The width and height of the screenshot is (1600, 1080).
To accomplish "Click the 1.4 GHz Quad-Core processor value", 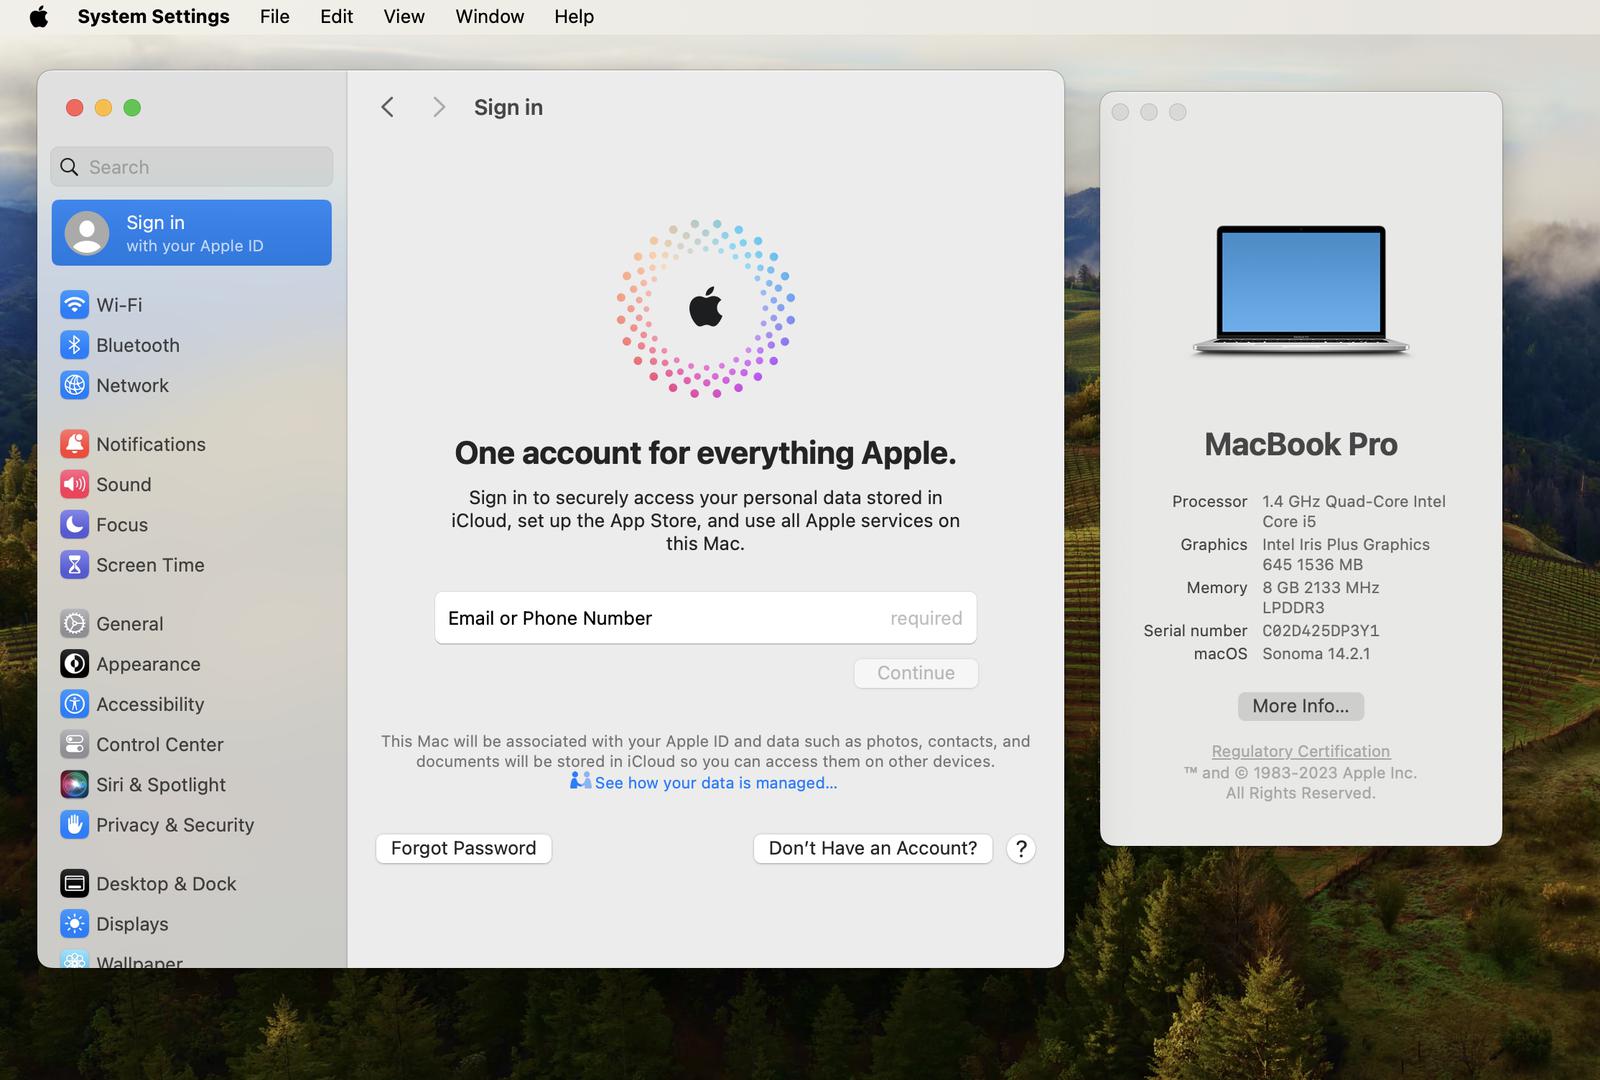I will tap(1354, 511).
